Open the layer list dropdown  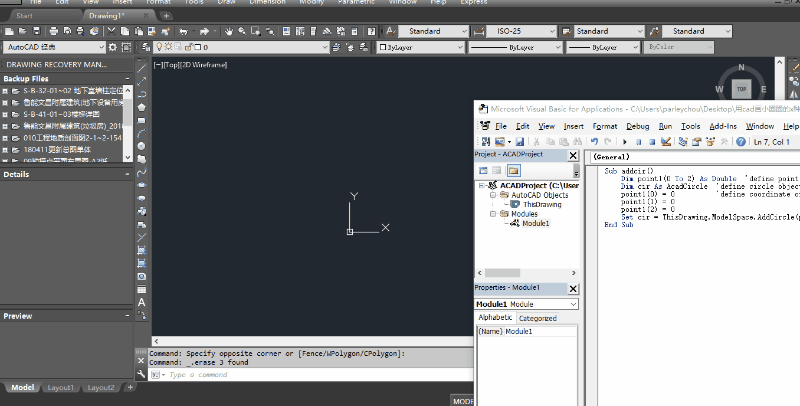pyautogui.click(x=241, y=47)
